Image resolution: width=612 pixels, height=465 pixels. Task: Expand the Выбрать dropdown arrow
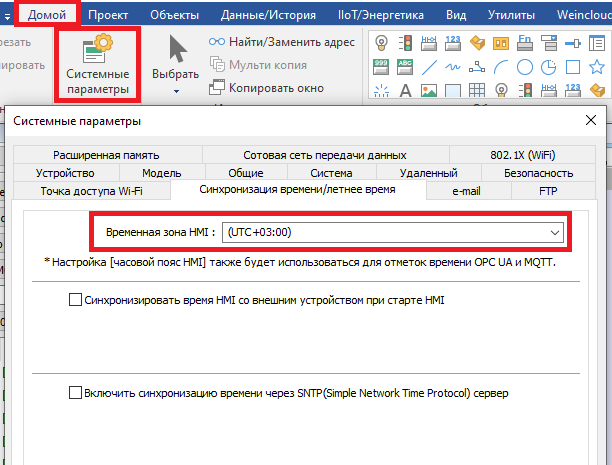click(x=175, y=91)
